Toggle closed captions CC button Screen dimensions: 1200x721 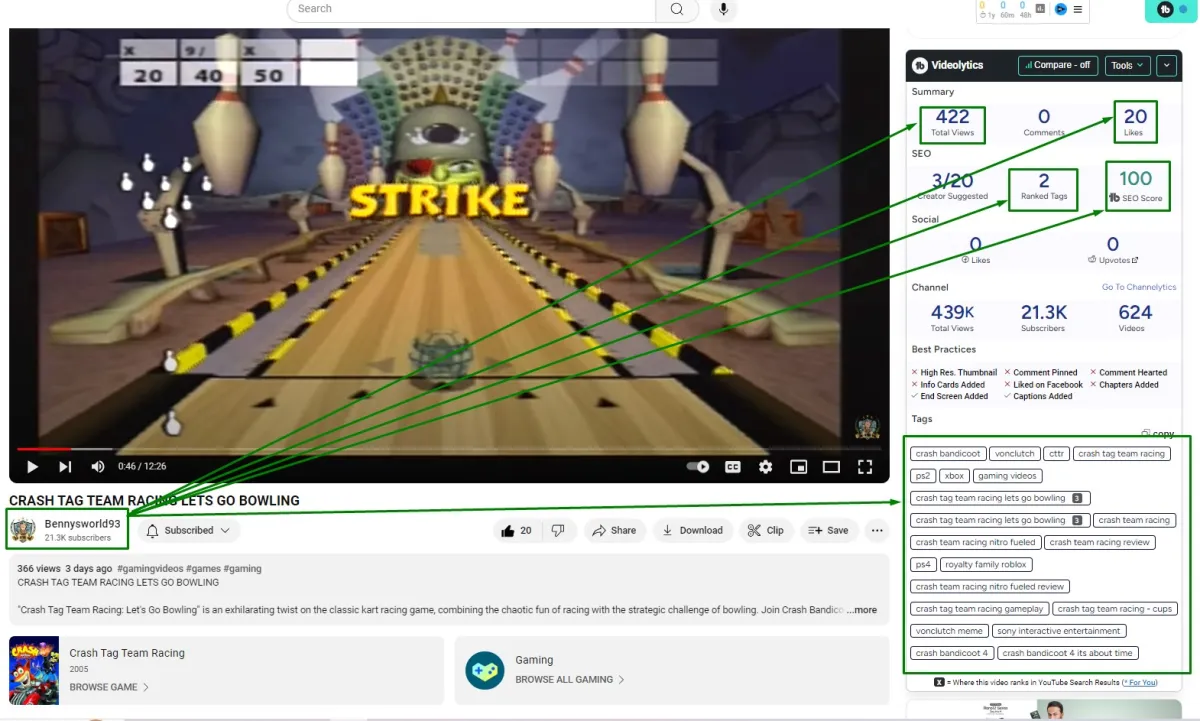tap(733, 466)
